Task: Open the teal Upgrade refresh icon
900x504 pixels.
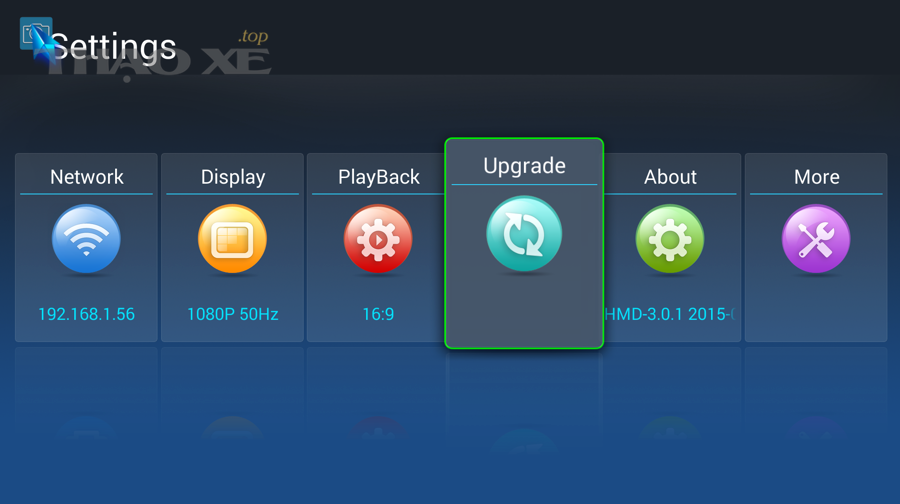Action: (524, 234)
